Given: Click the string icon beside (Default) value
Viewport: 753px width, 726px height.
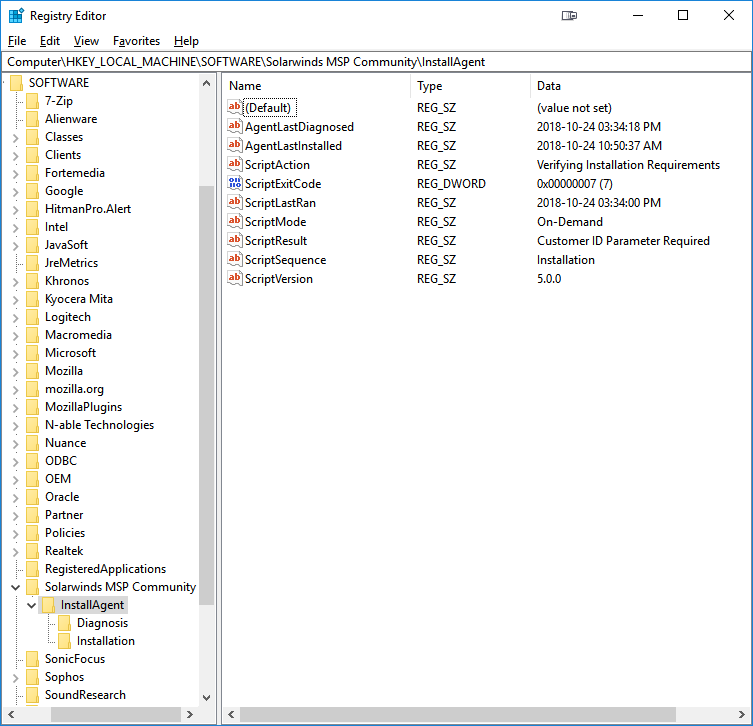Looking at the screenshot, I should [234, 107].
